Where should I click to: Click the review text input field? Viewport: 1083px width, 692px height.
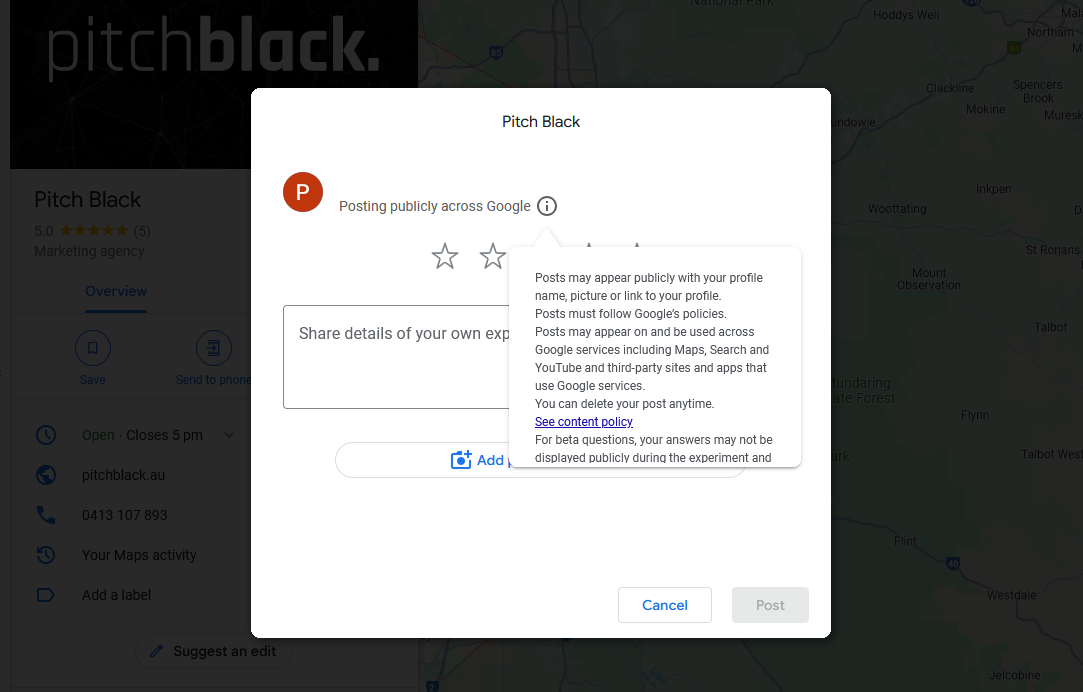(x=396, y=357)
